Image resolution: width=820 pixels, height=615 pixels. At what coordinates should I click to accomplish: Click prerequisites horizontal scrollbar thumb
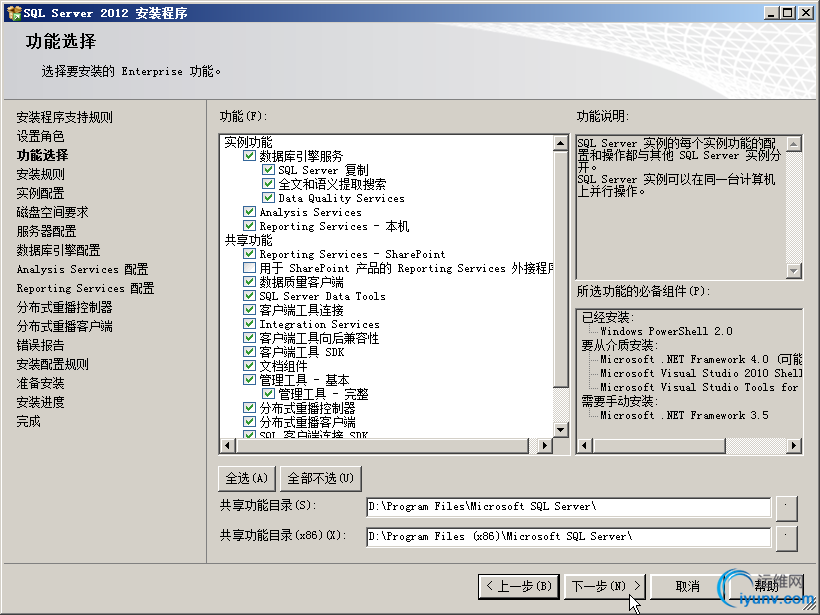point(659,446)
